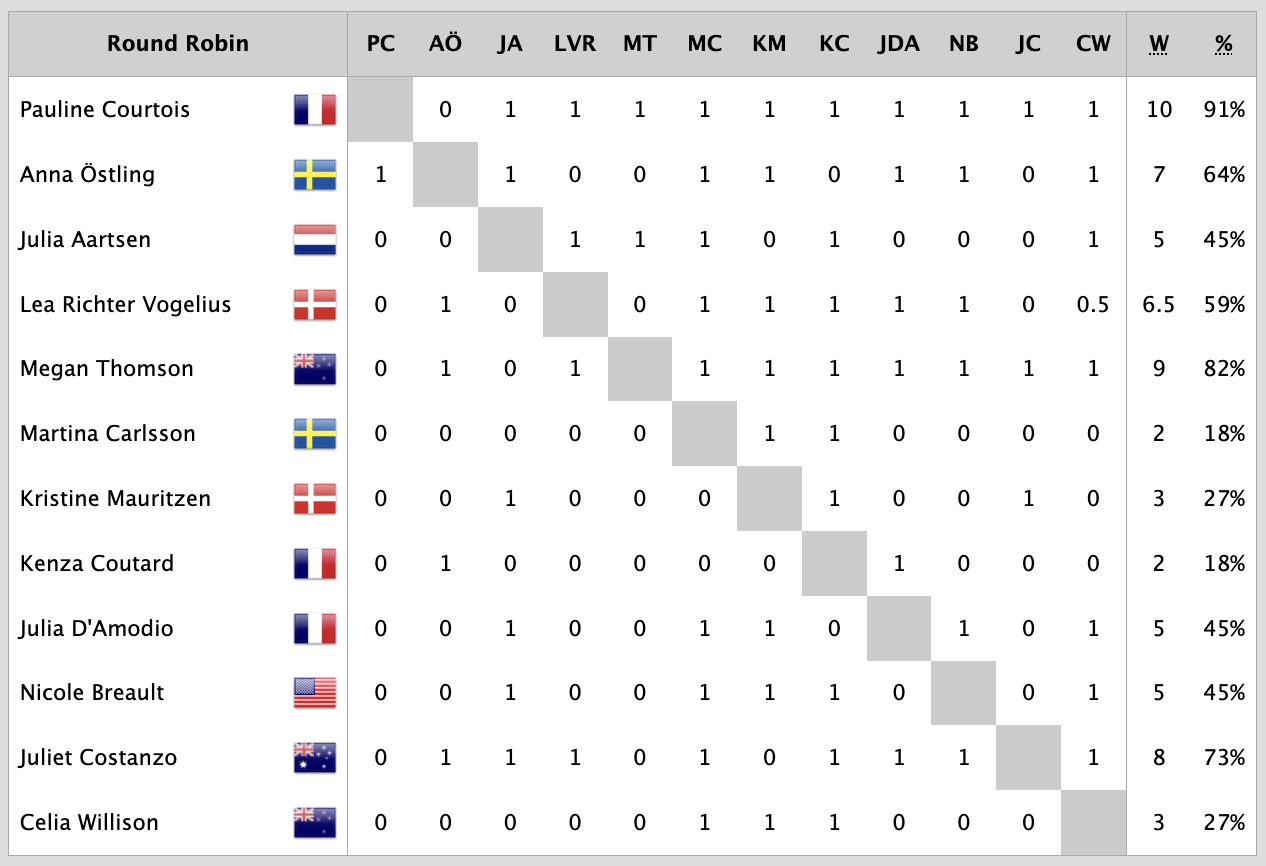
Task: Click the French flag beside Kenza Coutard
Action: click(315, 564)
